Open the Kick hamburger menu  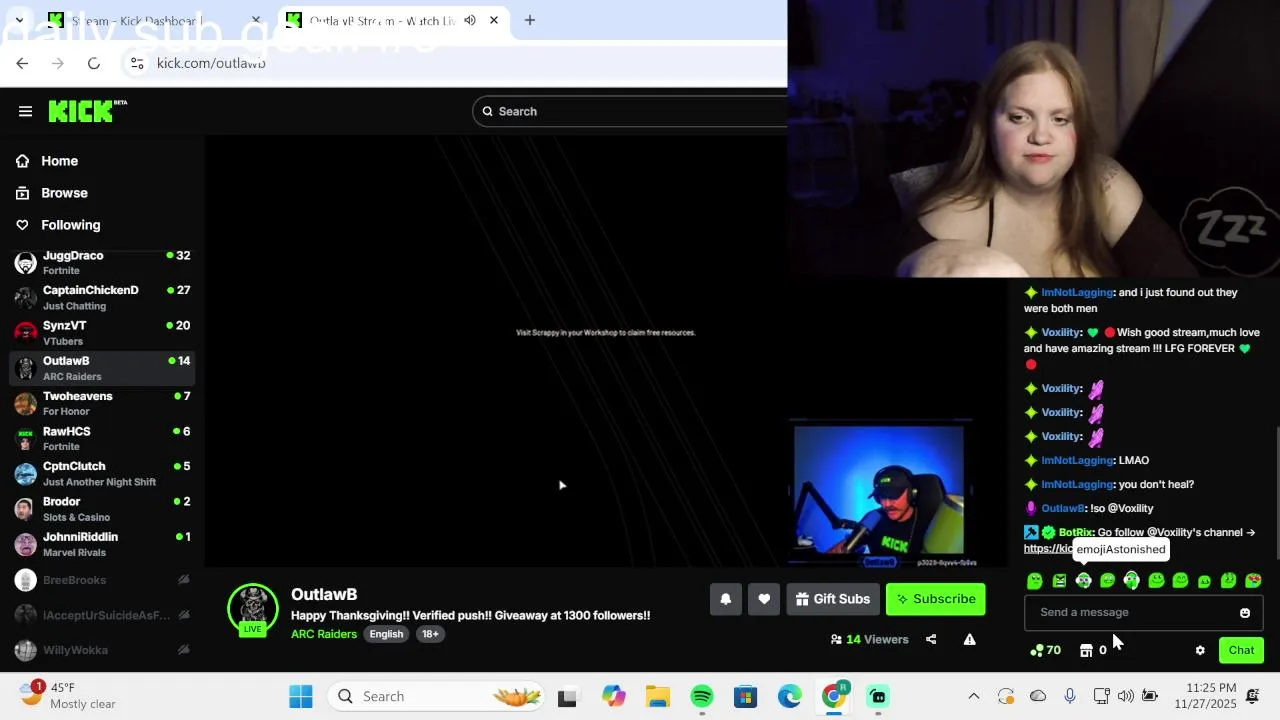pyautogui.click(x=25, y=111)
